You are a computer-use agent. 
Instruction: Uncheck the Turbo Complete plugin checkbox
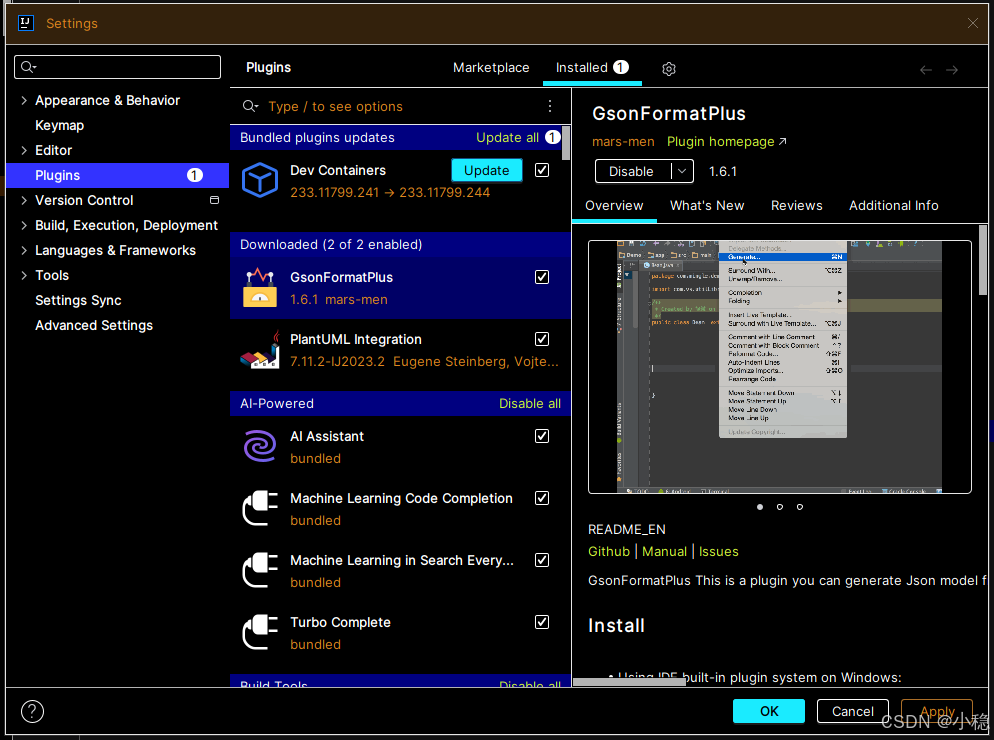tap(542, 622)
